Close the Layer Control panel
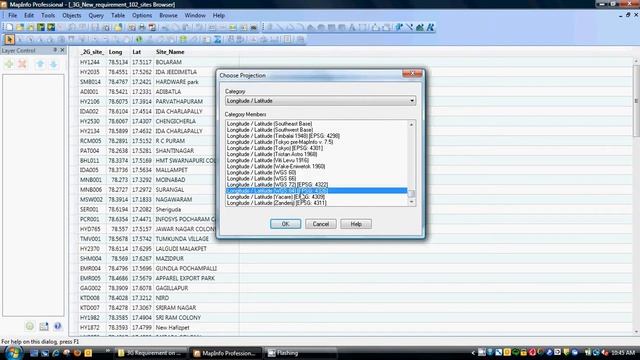The width and height of the screenshot is (640, 360). (62, 50)
